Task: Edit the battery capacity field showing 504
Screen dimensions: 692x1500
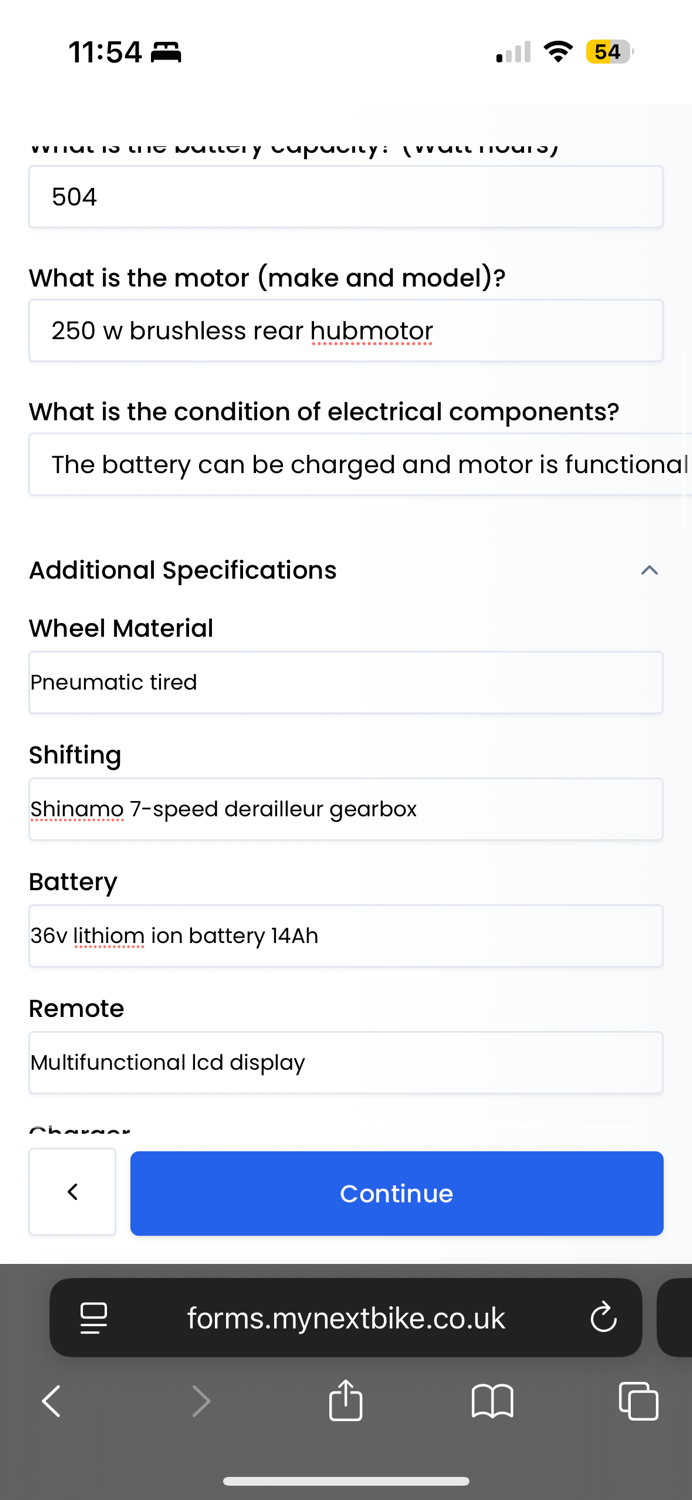Action: tap(346, 197)
